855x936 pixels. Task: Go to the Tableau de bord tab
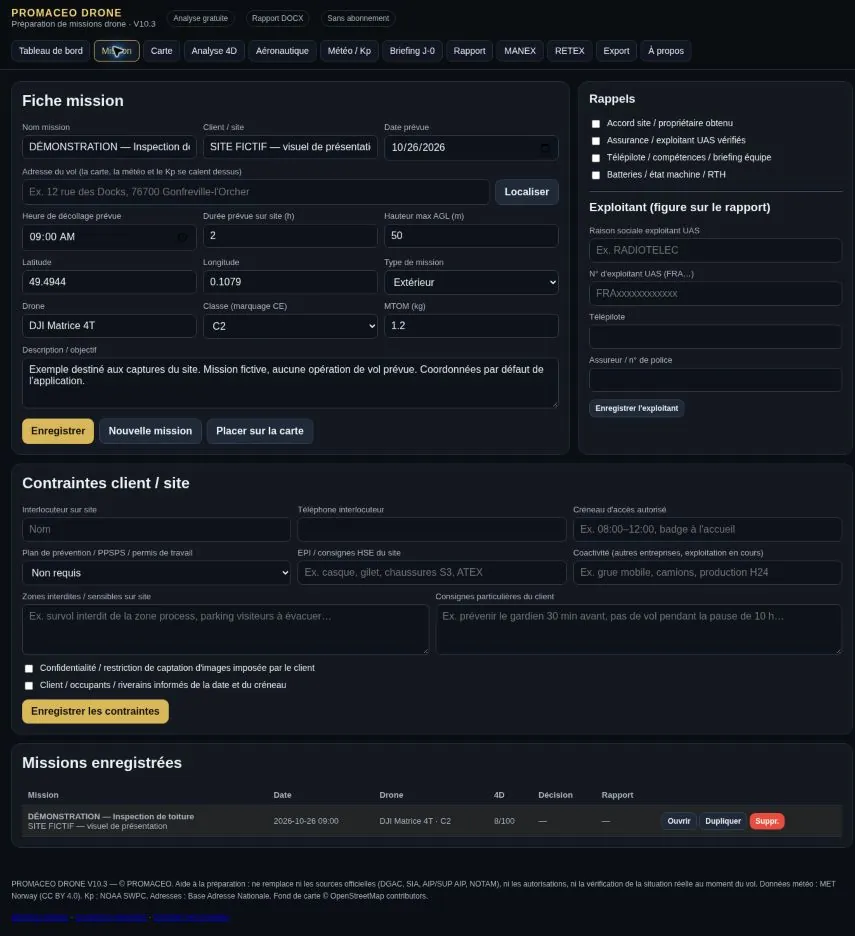point(51,51)
